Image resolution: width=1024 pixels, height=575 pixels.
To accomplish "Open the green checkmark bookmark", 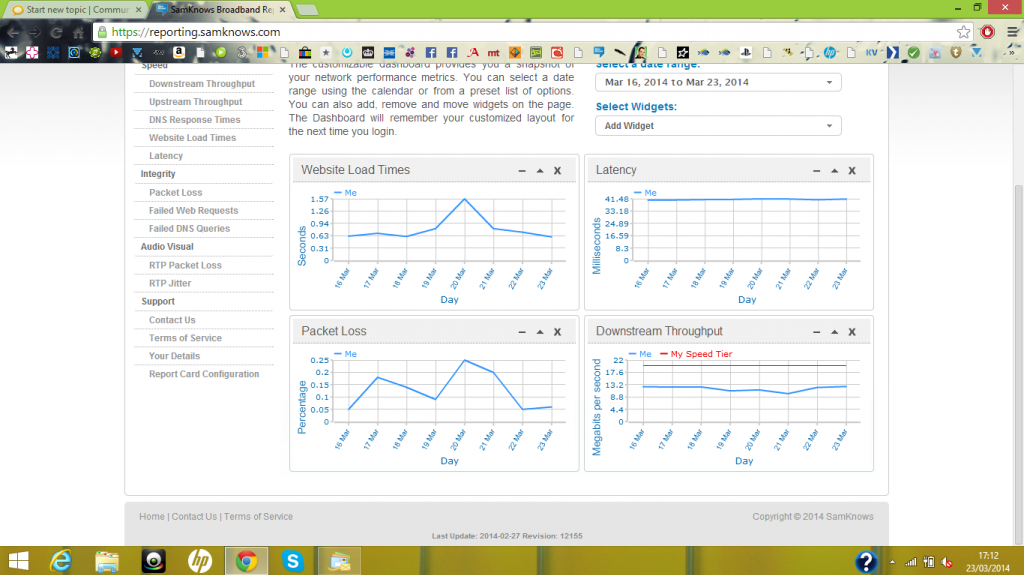I will [x=914, y=52].
